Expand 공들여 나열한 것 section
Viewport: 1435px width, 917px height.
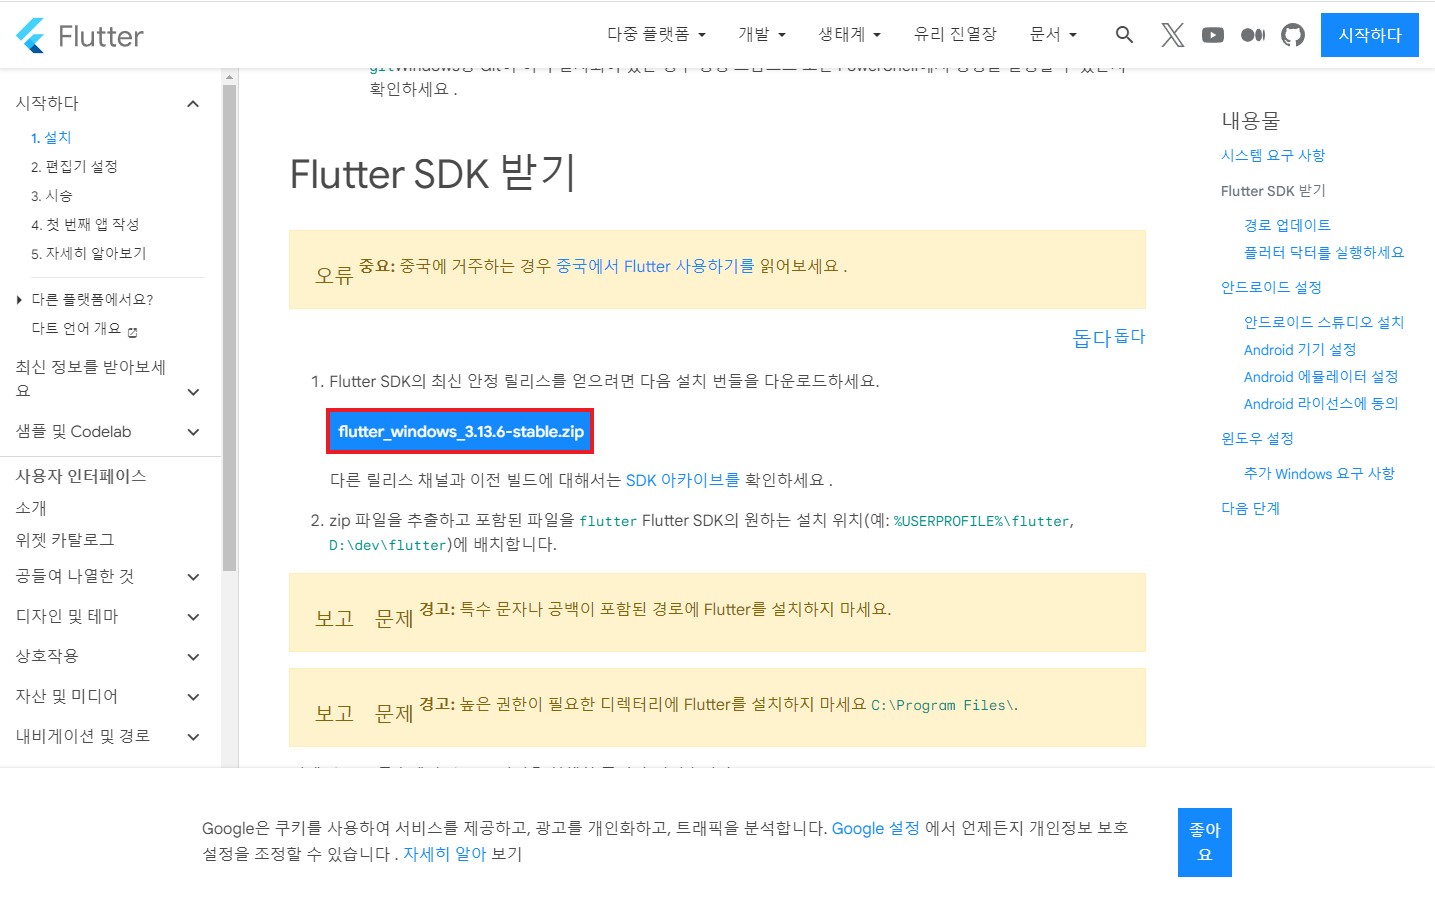click(193, 577)
